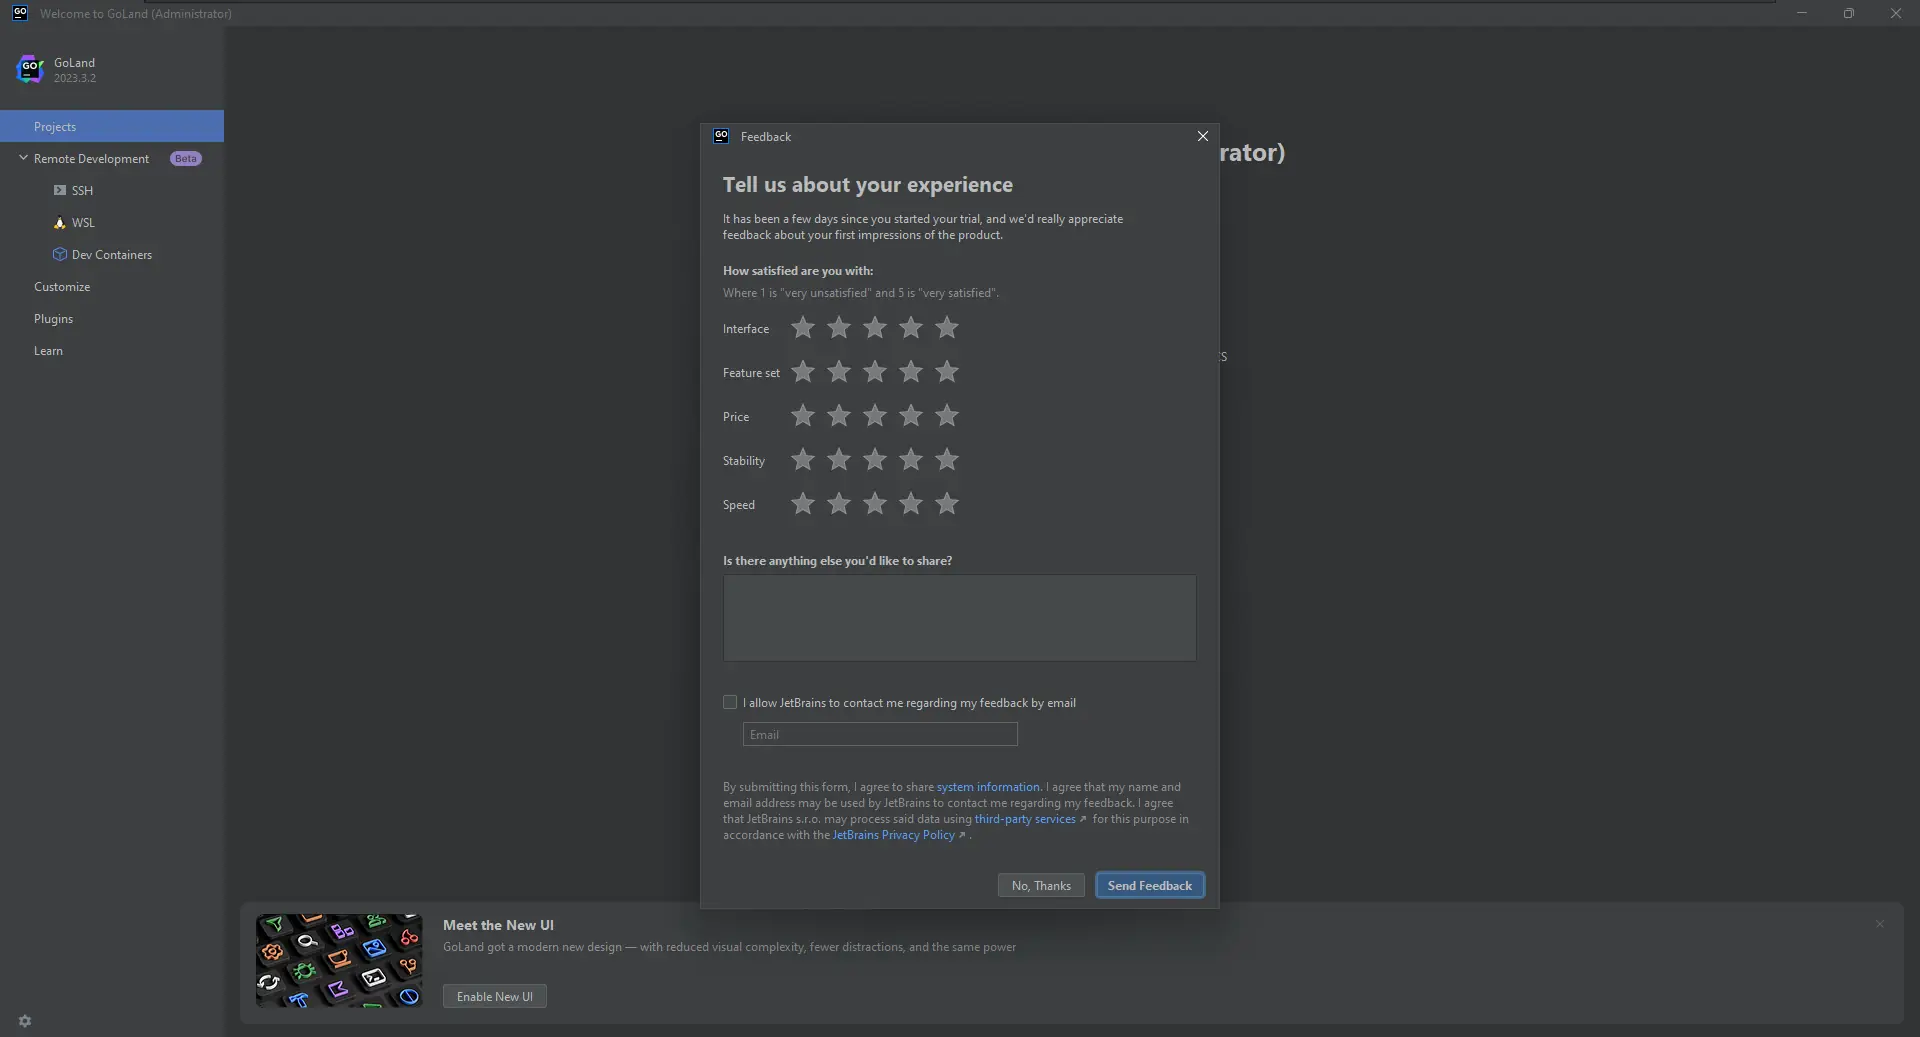Click the SSH terminal icon in sidebar
The image size is (1920, 1037).
click(x=60, y=190)
